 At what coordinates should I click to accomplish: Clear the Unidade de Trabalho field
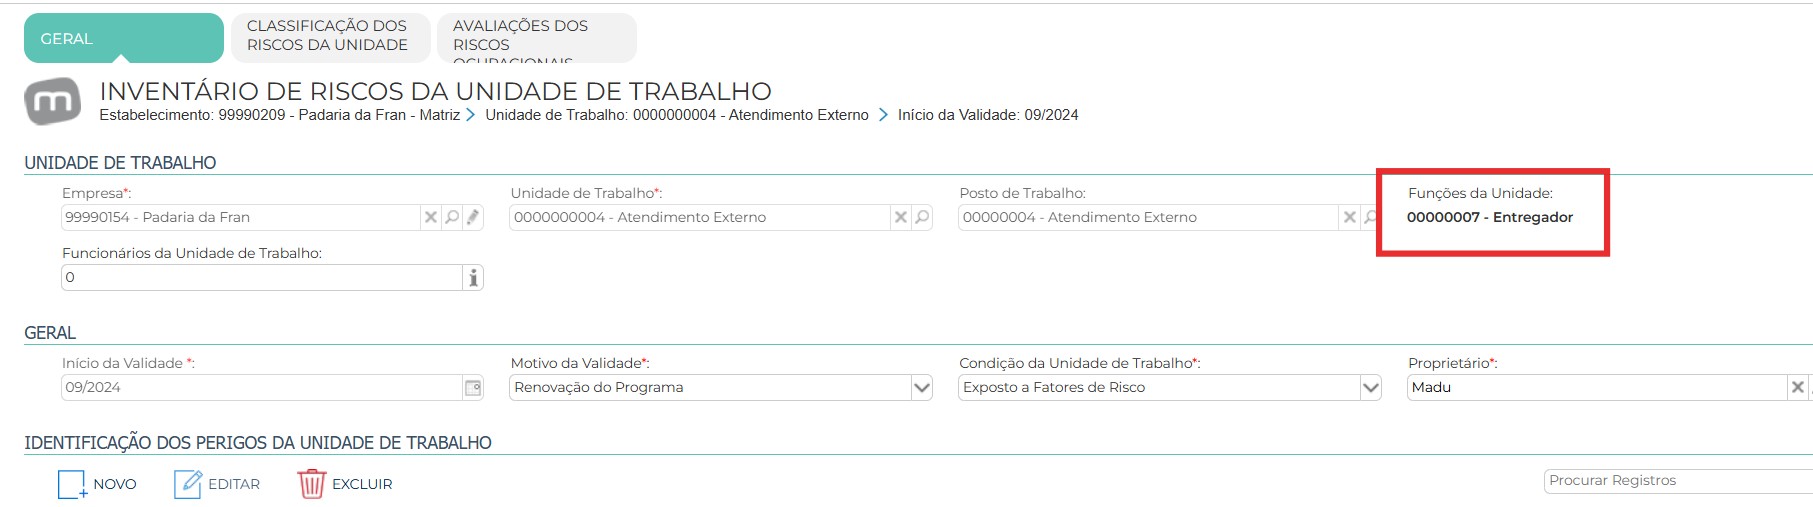click(x=900, y=217)
